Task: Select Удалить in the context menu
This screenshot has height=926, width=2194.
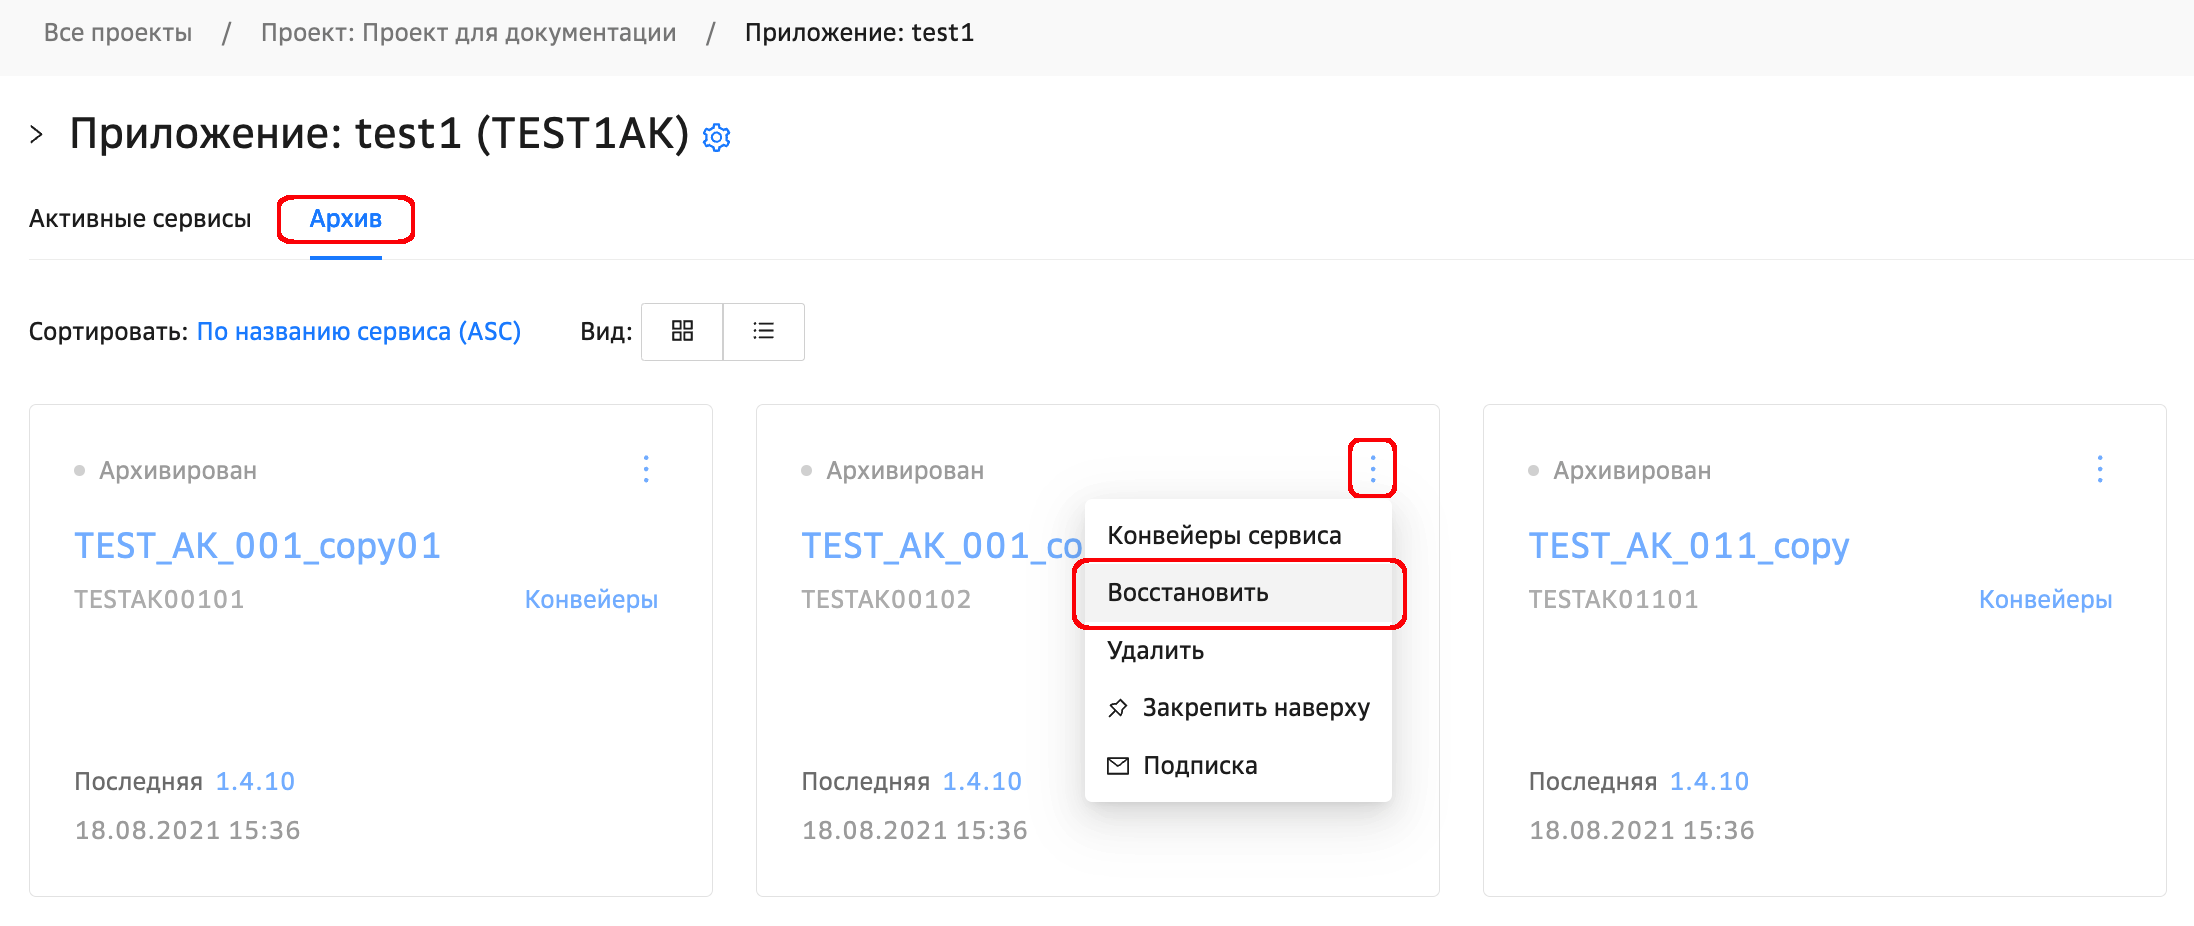Action: click(x=1155, y=651)
